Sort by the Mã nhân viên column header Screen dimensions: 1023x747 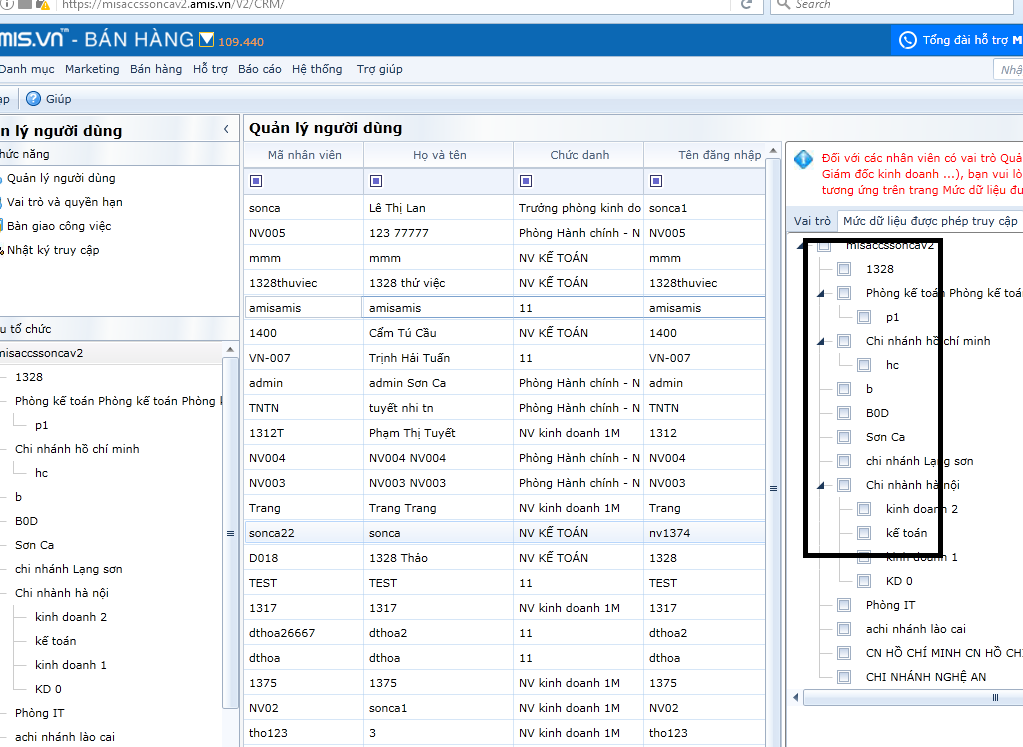[305, 155]
